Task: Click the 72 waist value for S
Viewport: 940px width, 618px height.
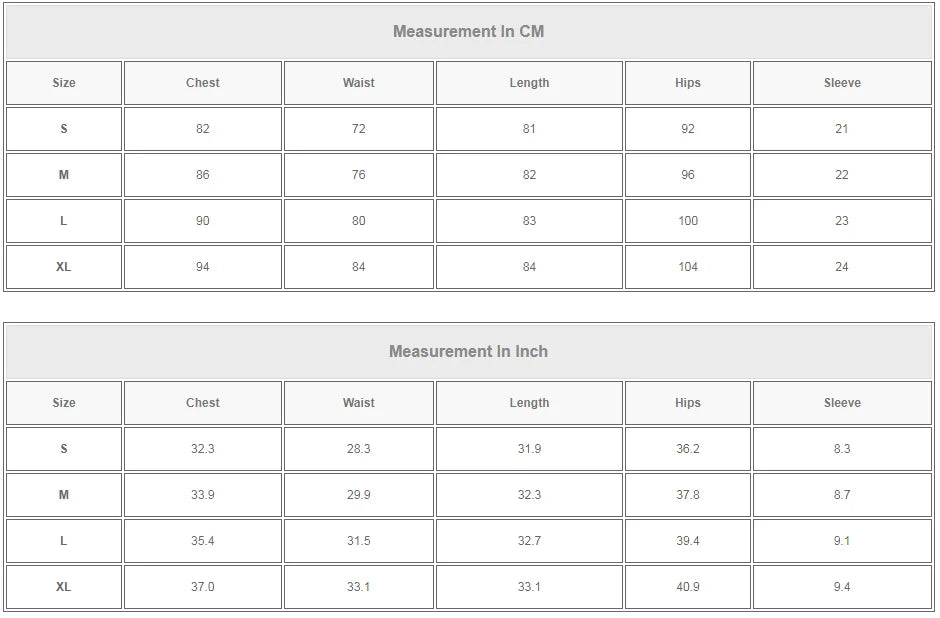Action: click(358, 129)
